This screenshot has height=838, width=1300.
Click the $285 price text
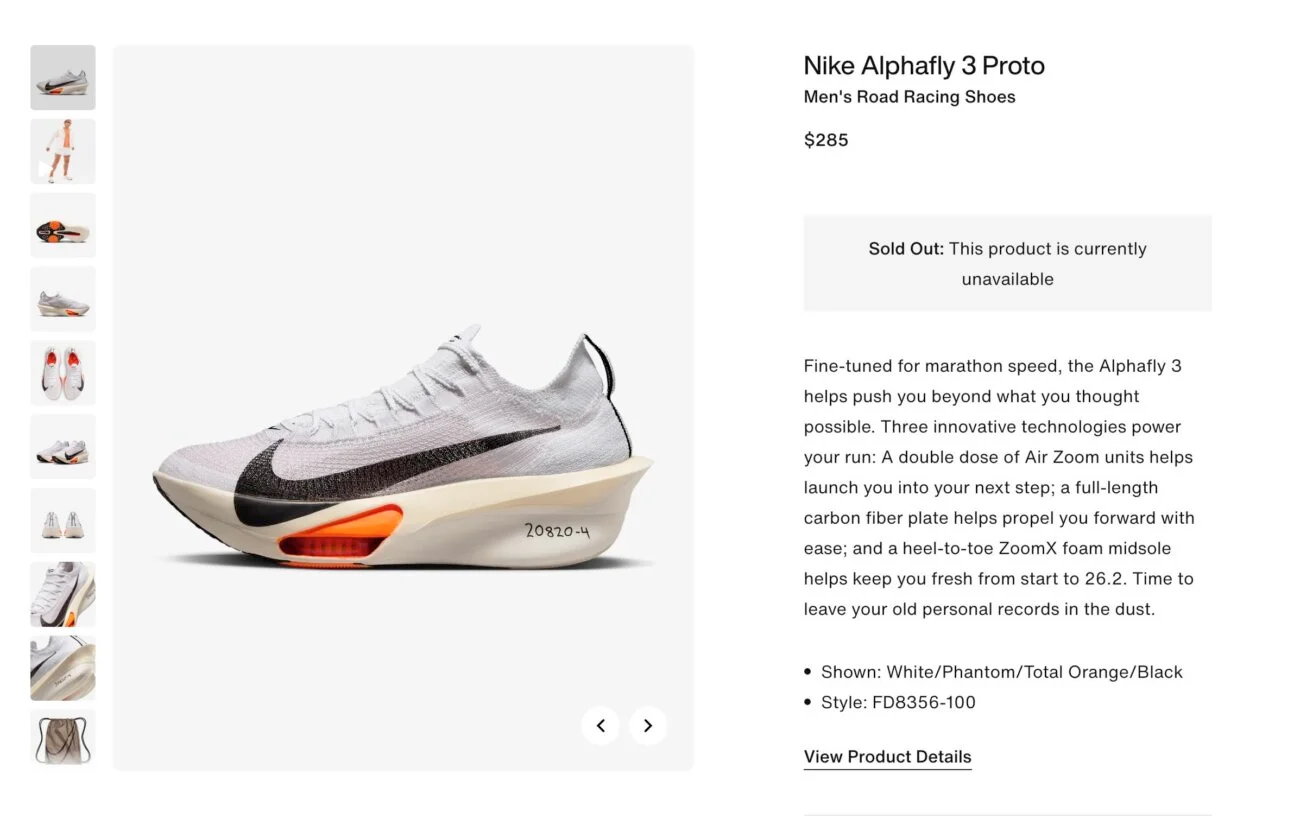(826, 140)
